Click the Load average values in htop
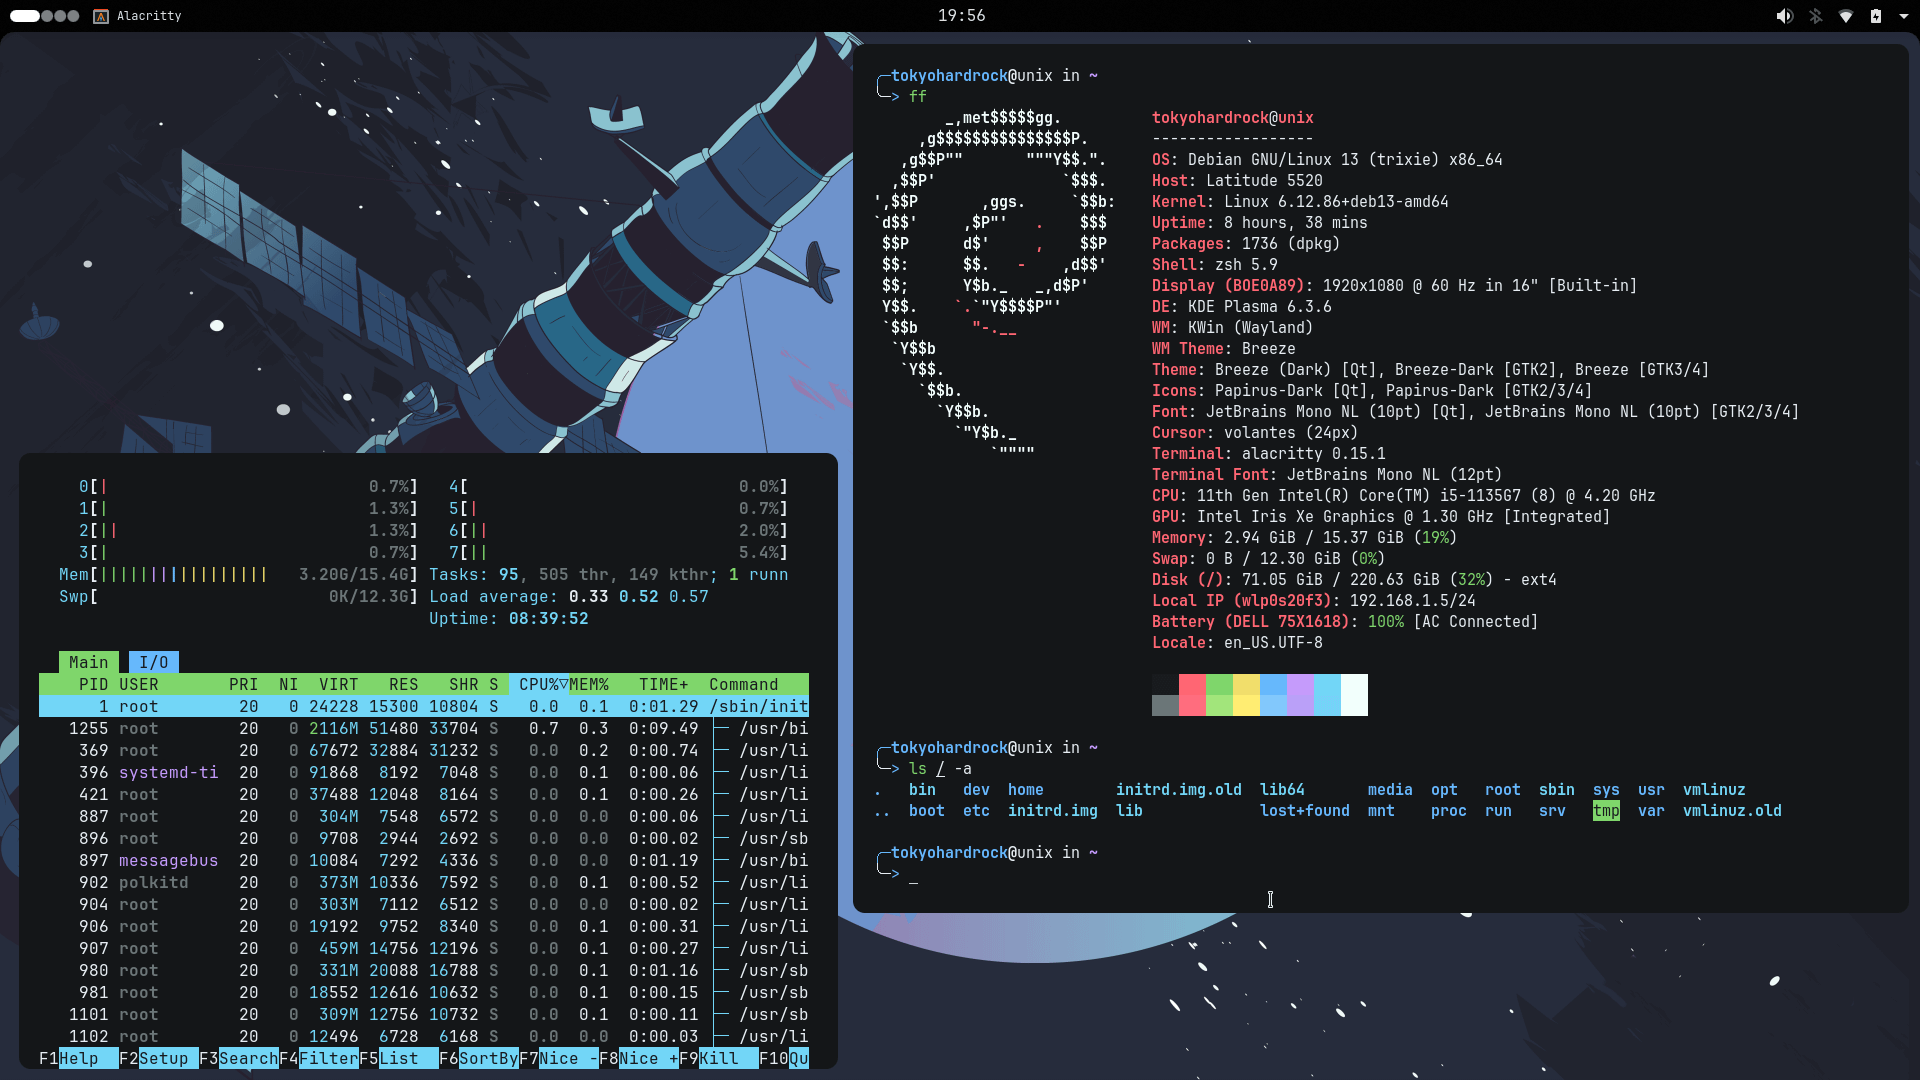 pos(638,596)
